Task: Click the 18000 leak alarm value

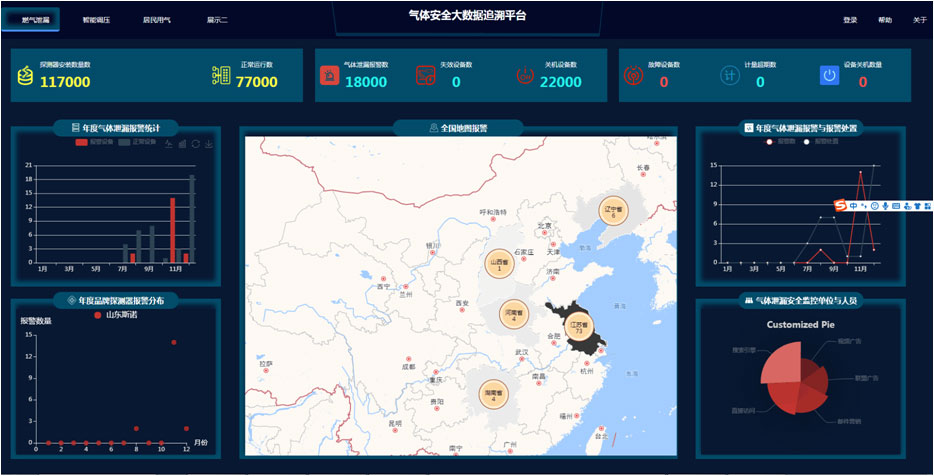Action: pyautogui.click(x=366, y=82)
